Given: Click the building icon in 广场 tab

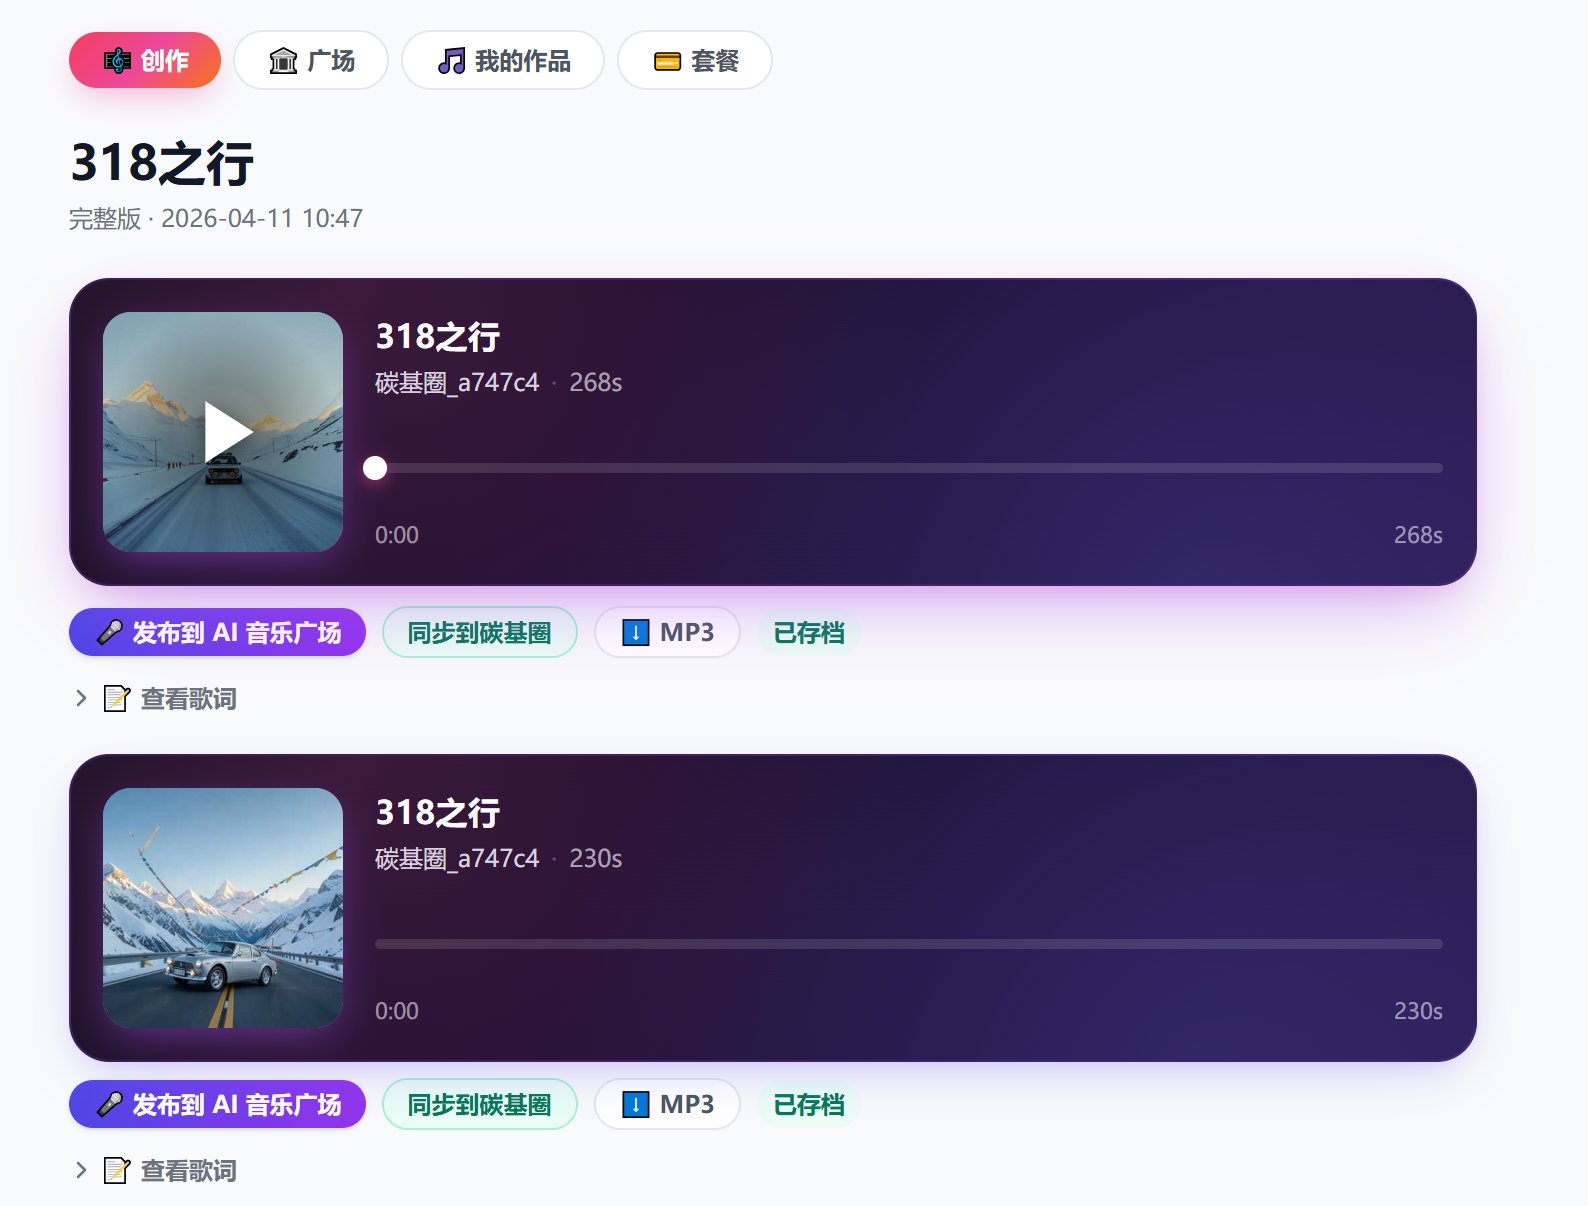Looking at the screenshot, I should [283, 61].
